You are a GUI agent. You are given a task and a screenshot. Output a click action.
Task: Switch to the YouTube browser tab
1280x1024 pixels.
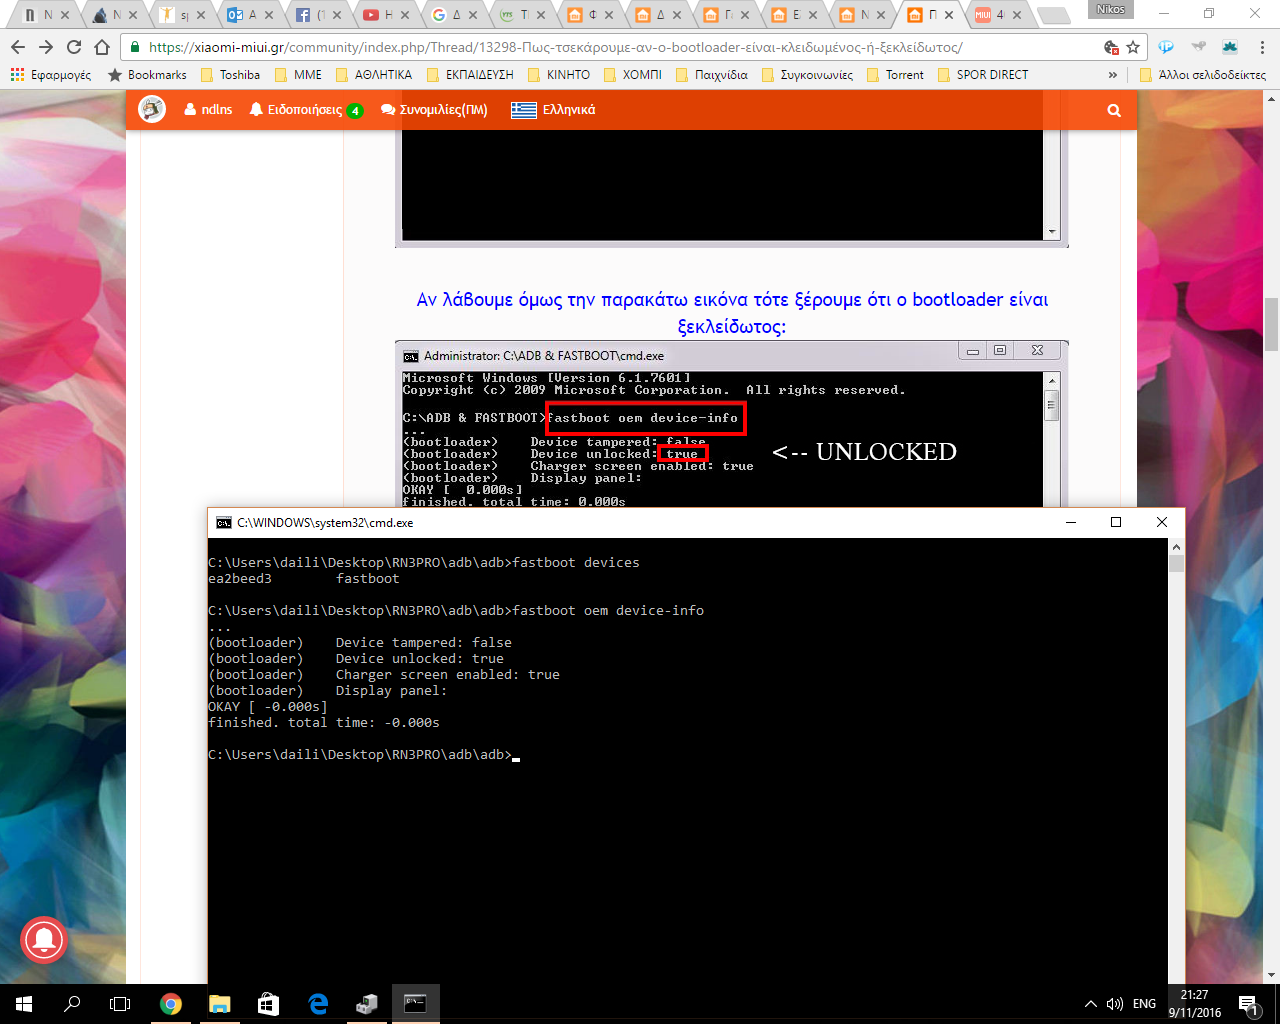(385, 15)
